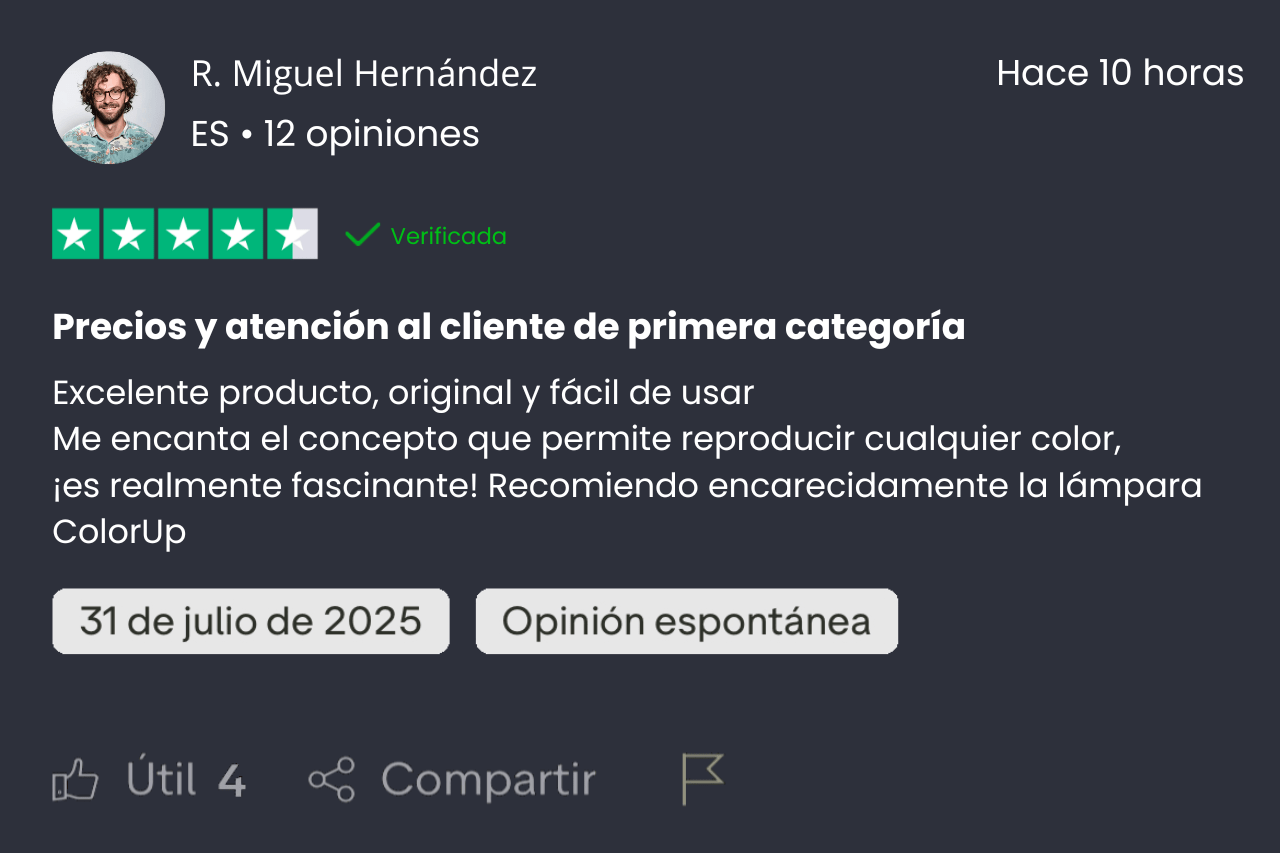Click the second green star
This screenshot has height=853, width=1280.
[129, 234]
